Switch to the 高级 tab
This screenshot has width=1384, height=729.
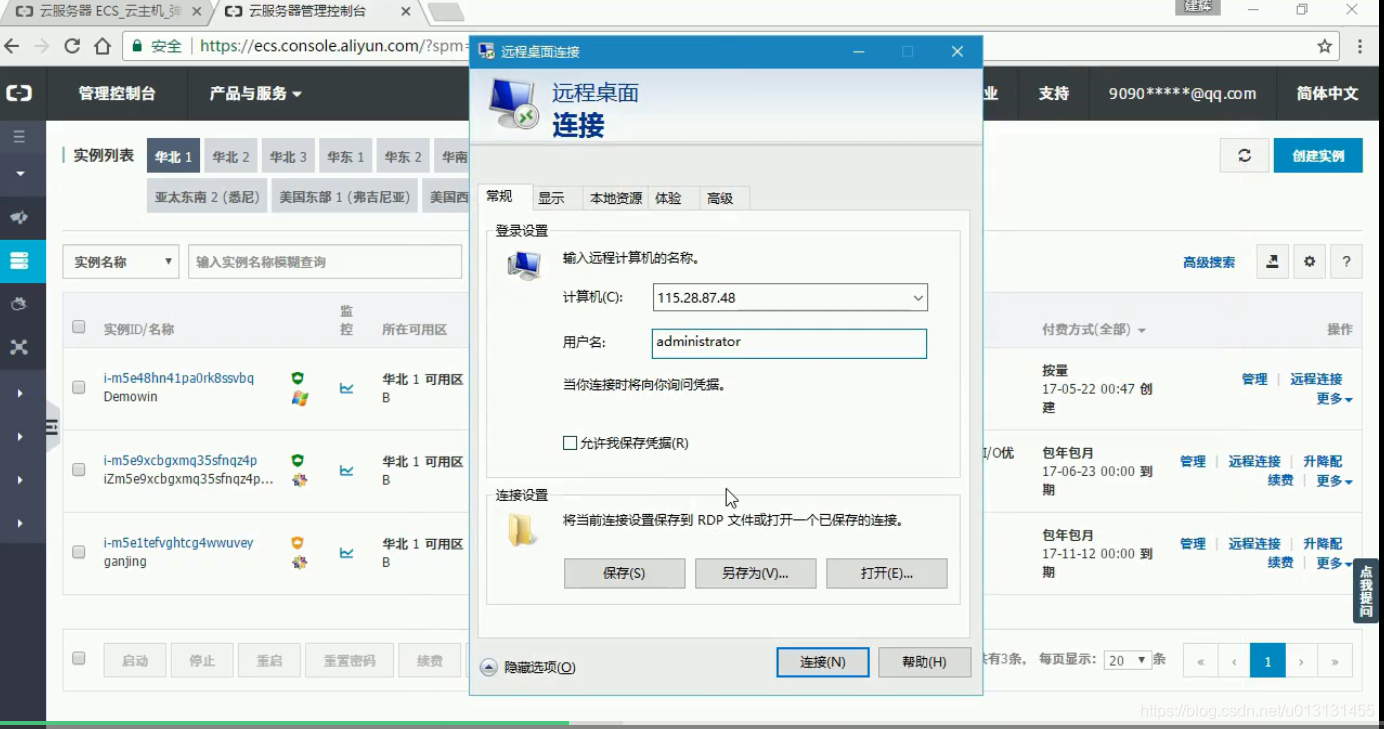pyautogui.click(x=720, y=198)
